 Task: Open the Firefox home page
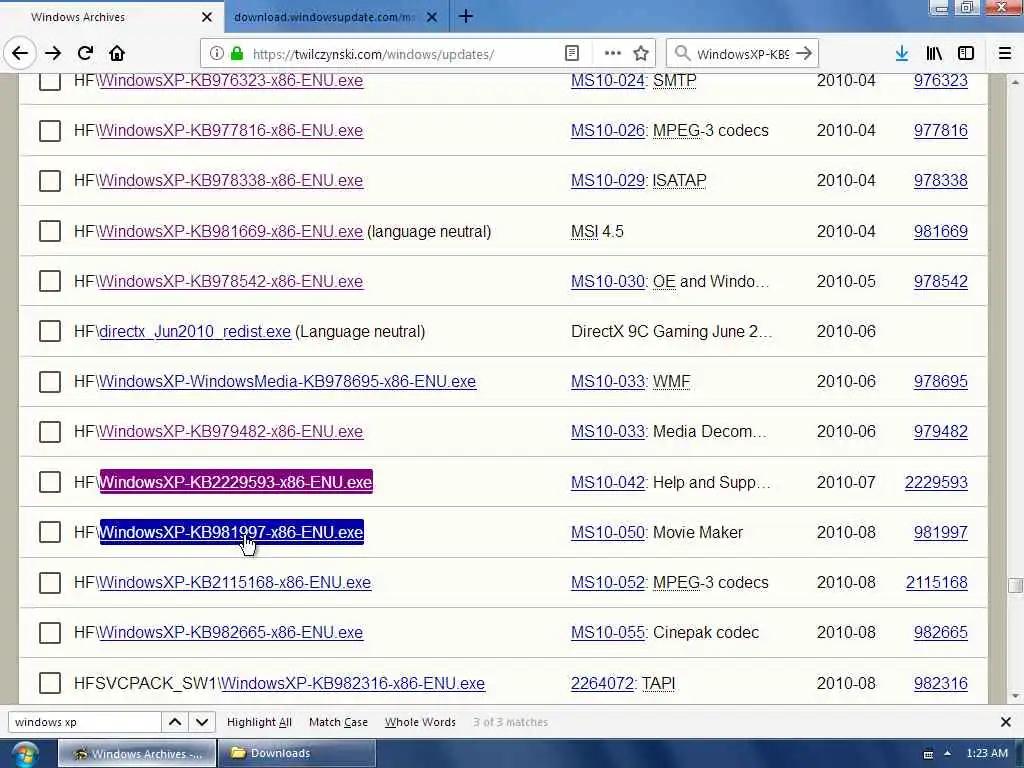point(117,54)
